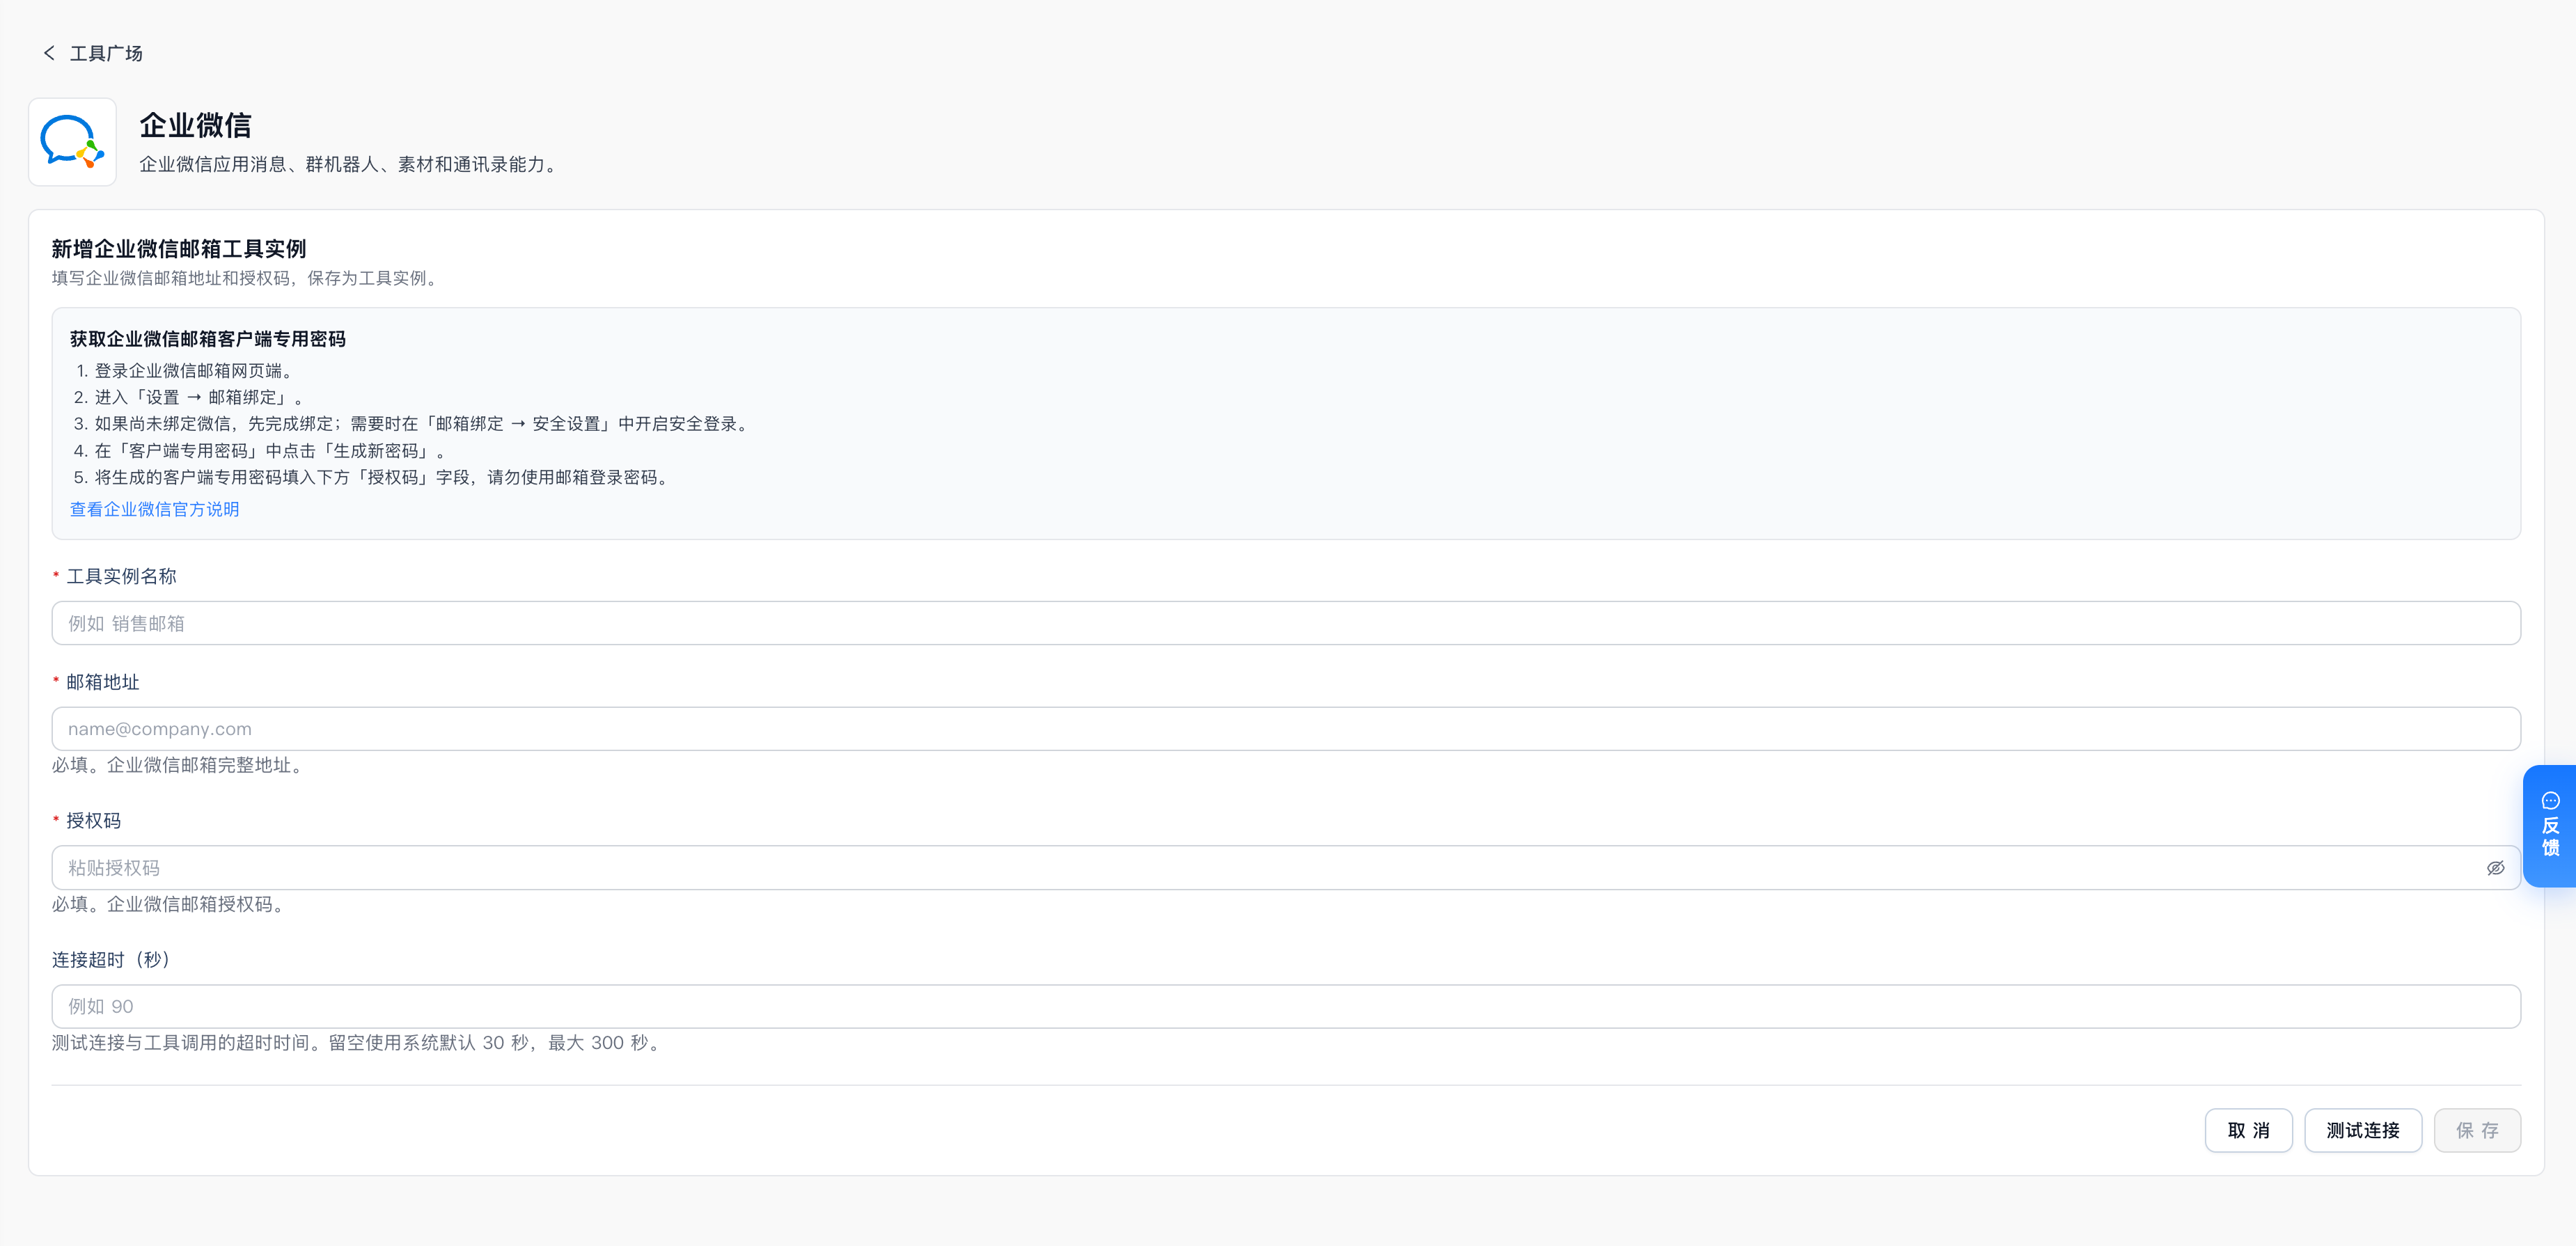Click the 授权码 password field
Screen dimensions: 2576x1246
[1286, 868]
